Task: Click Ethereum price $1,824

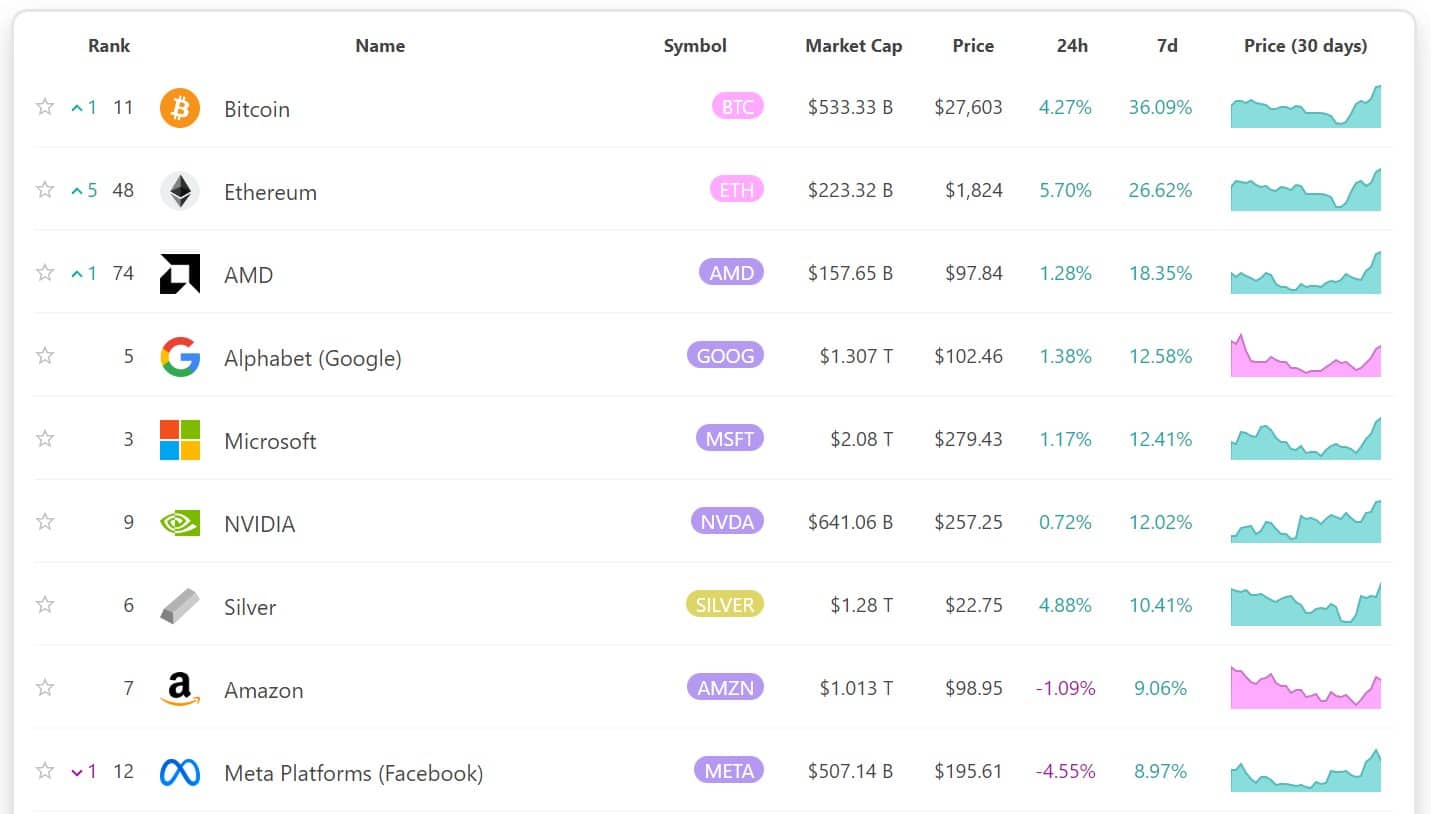Action: (974, 190)
